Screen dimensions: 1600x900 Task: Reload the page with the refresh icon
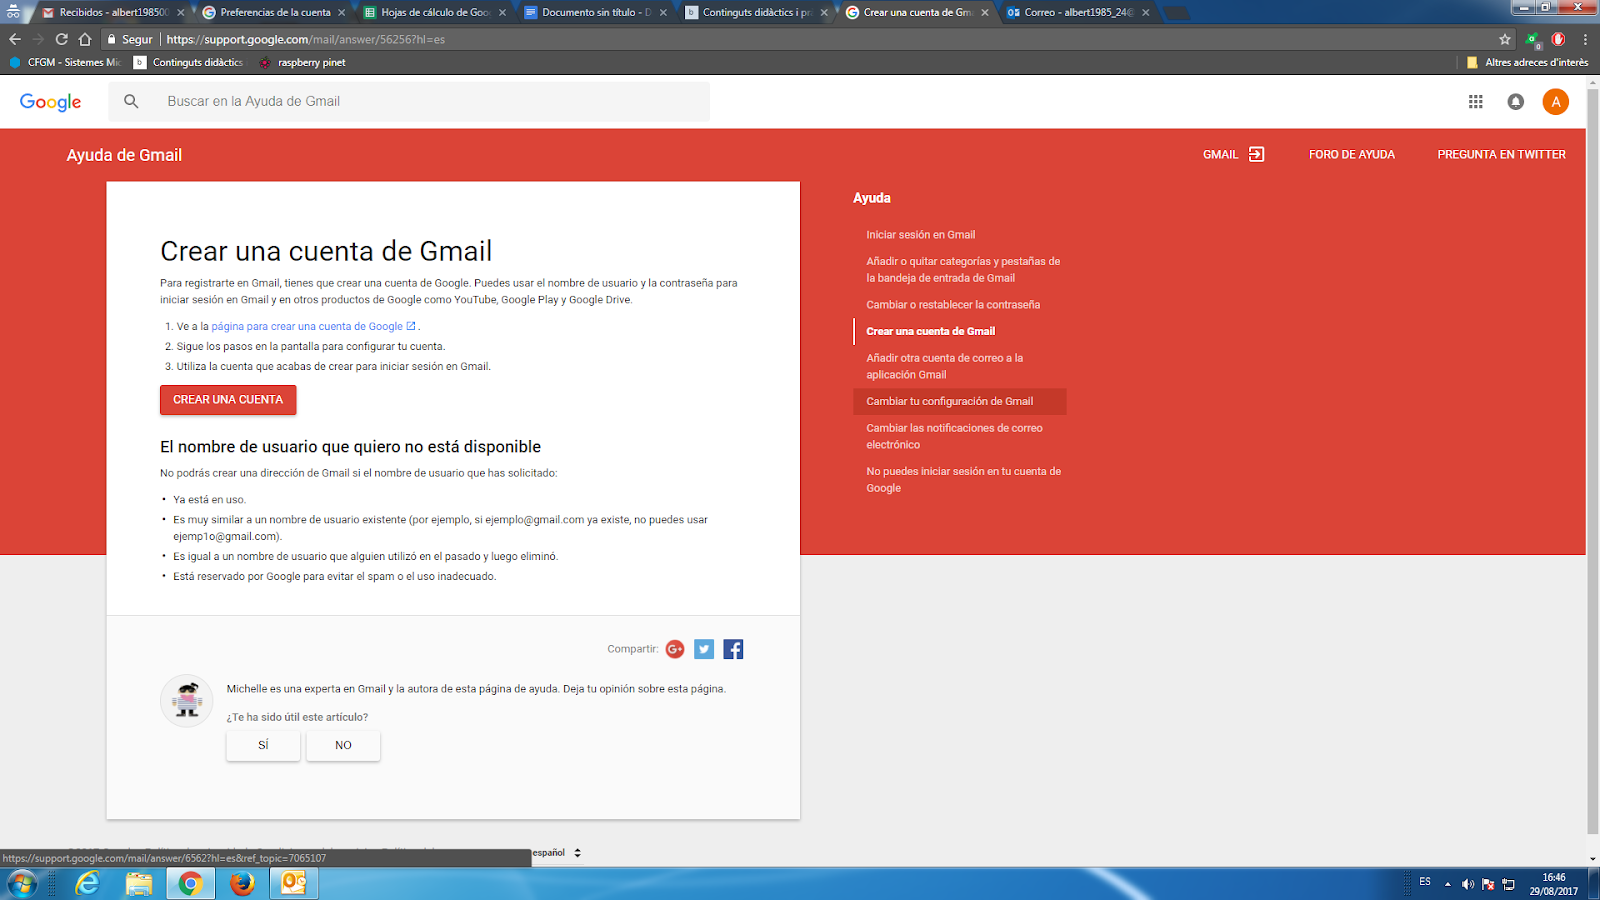tap(61, 39)
